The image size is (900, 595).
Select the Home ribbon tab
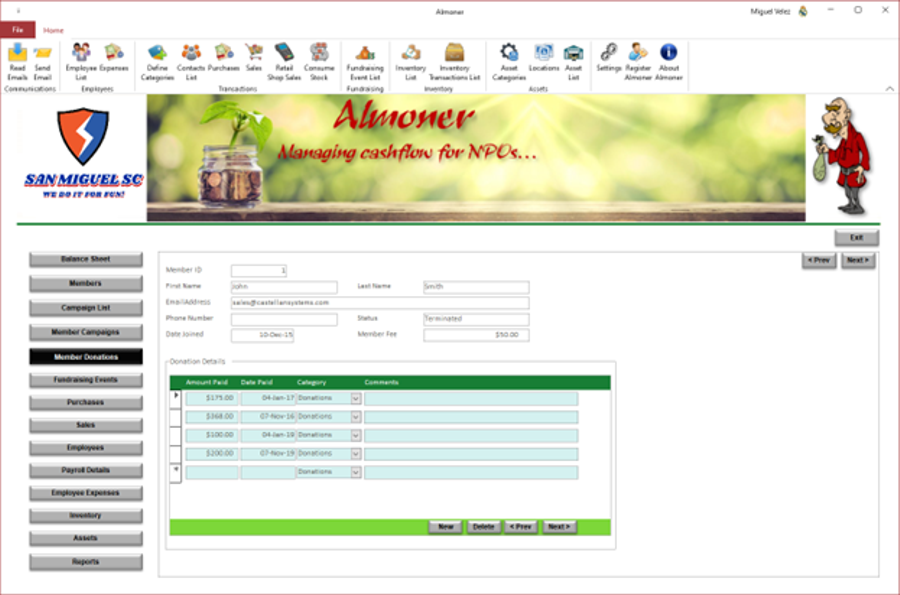(53, 30)
